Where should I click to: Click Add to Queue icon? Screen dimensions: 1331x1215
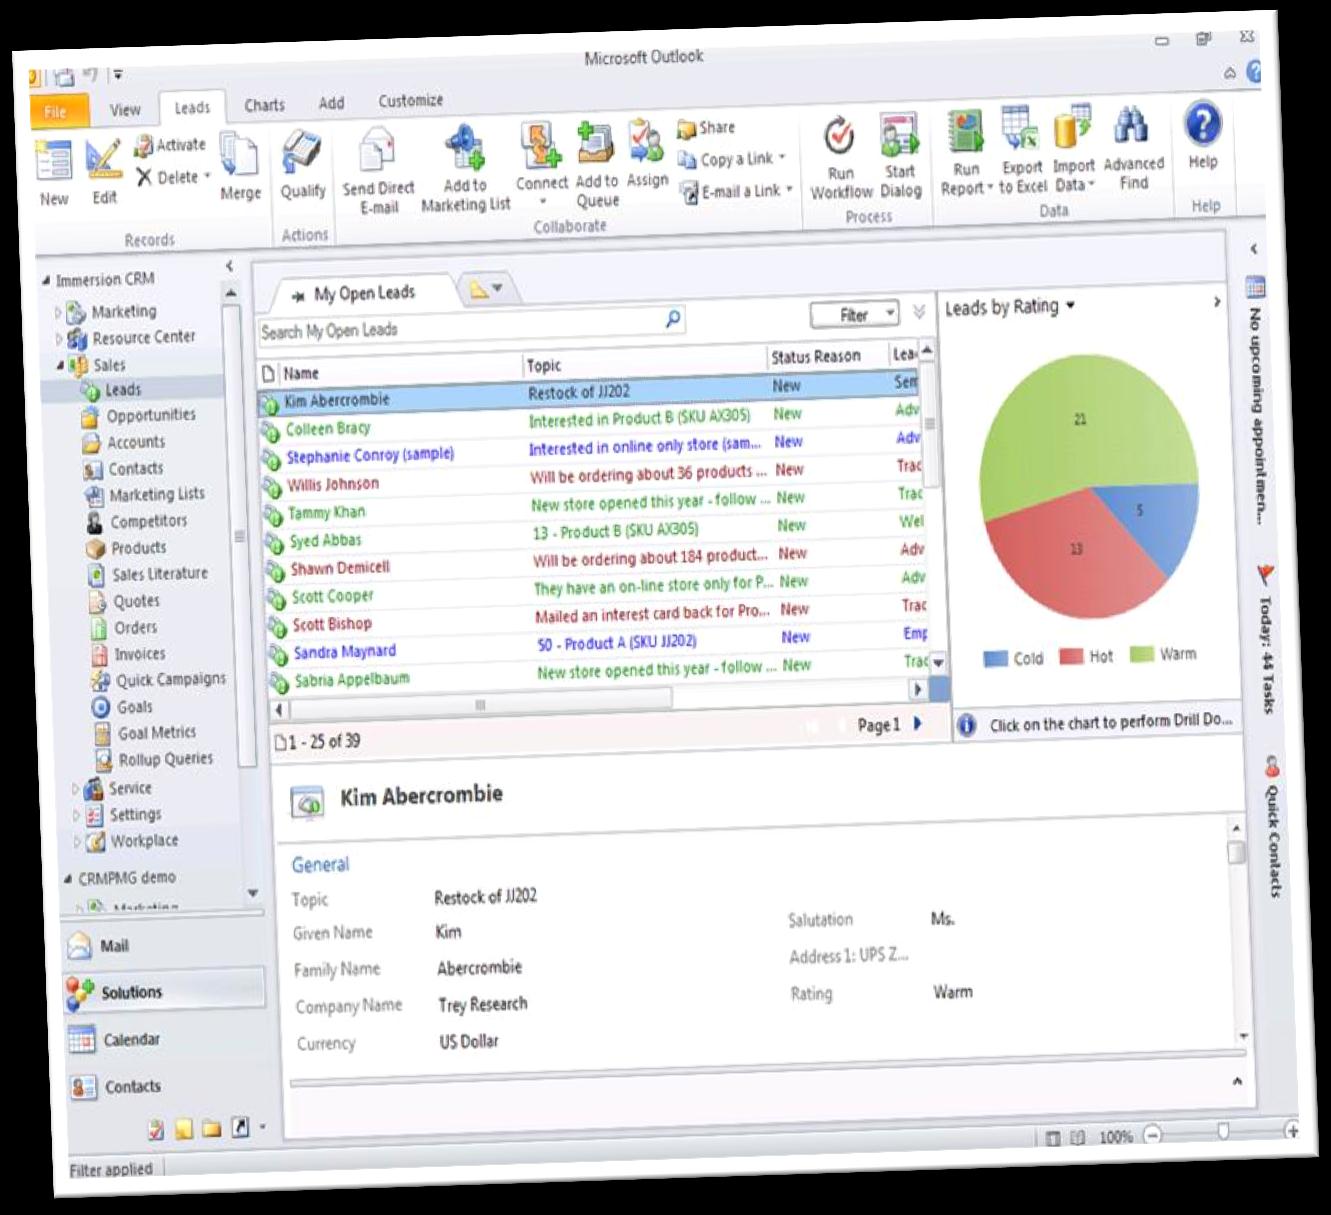click(x=596, y=145)
